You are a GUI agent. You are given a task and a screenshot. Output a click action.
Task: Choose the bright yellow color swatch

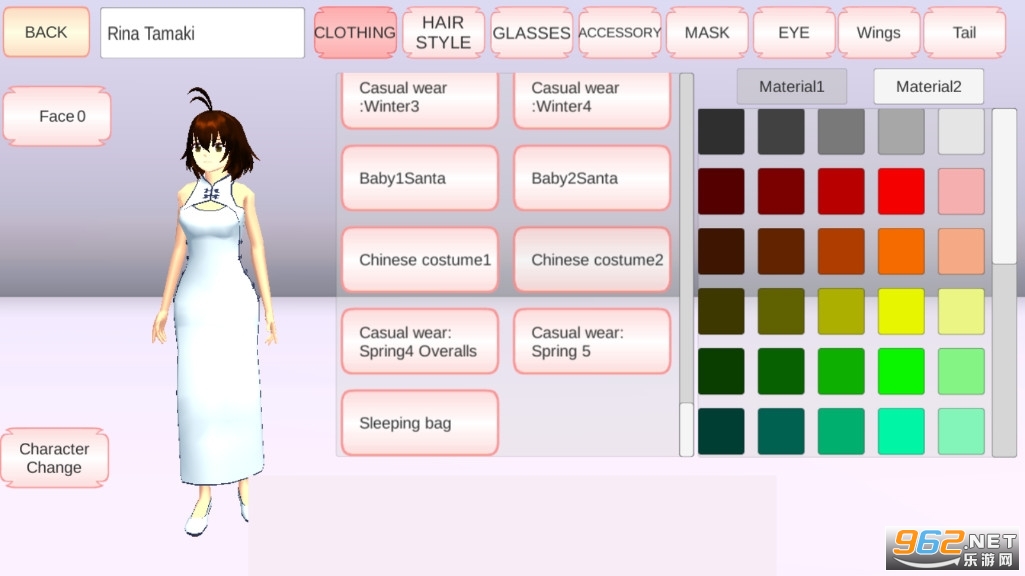(x=901, y=311)
